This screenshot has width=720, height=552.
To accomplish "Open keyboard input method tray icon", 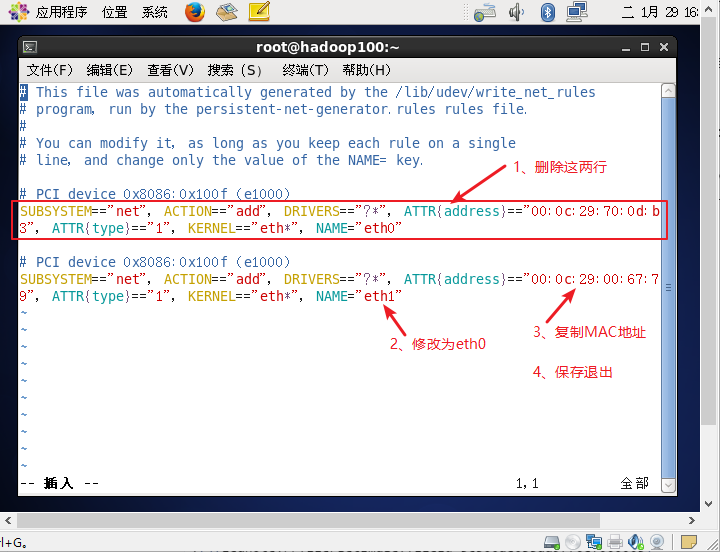I will 485,12.
